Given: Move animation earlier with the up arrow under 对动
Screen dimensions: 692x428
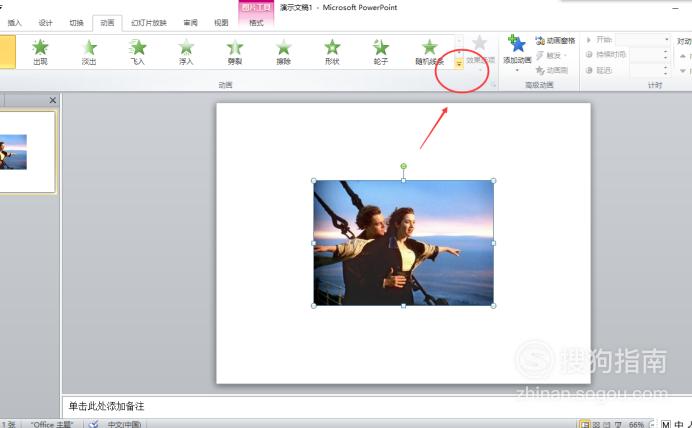Looking at the screenshot, I should pos(683,56).
